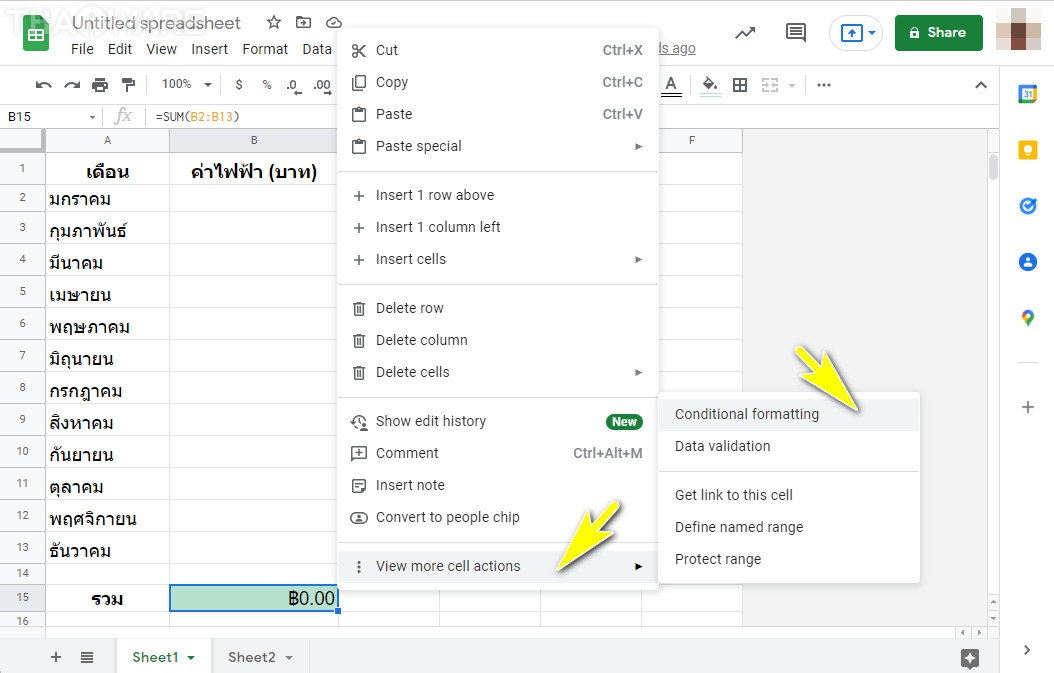The image size is (1054, 673).
Task: Check the cloud document status icon
Action: [333, 23]
